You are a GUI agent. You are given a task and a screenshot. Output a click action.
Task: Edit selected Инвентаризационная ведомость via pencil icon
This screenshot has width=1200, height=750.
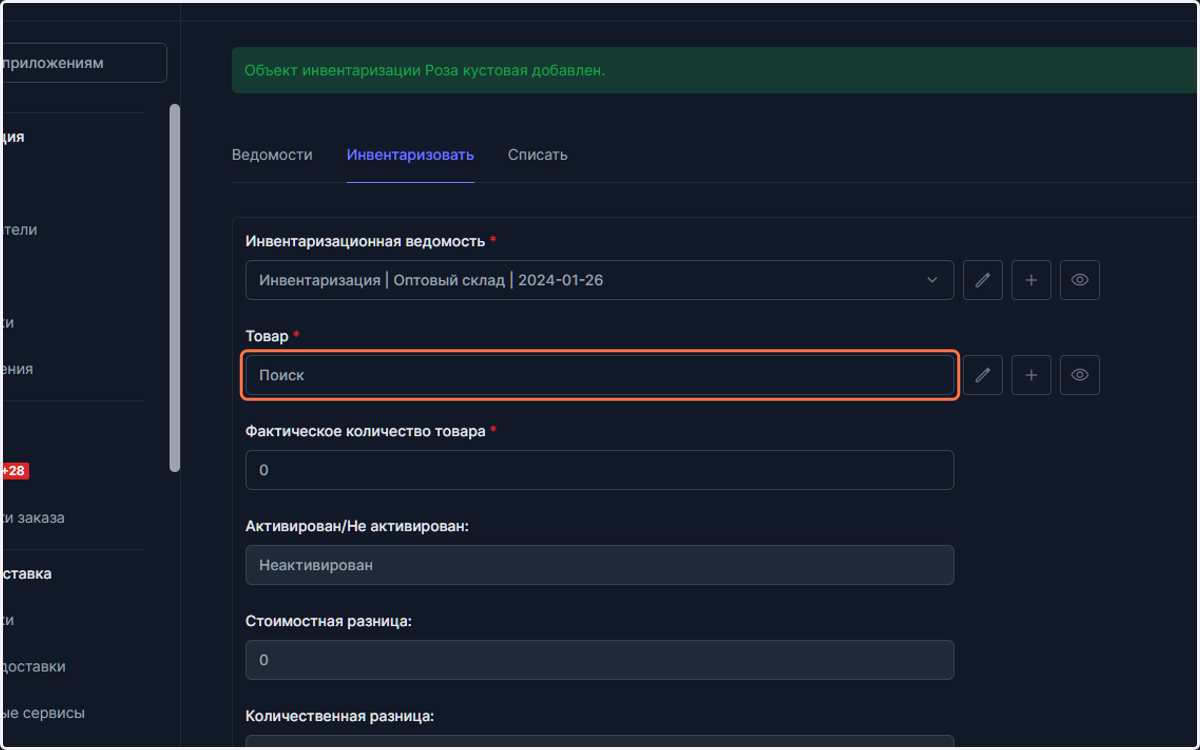pyautogui.click(x=983, y=280)
